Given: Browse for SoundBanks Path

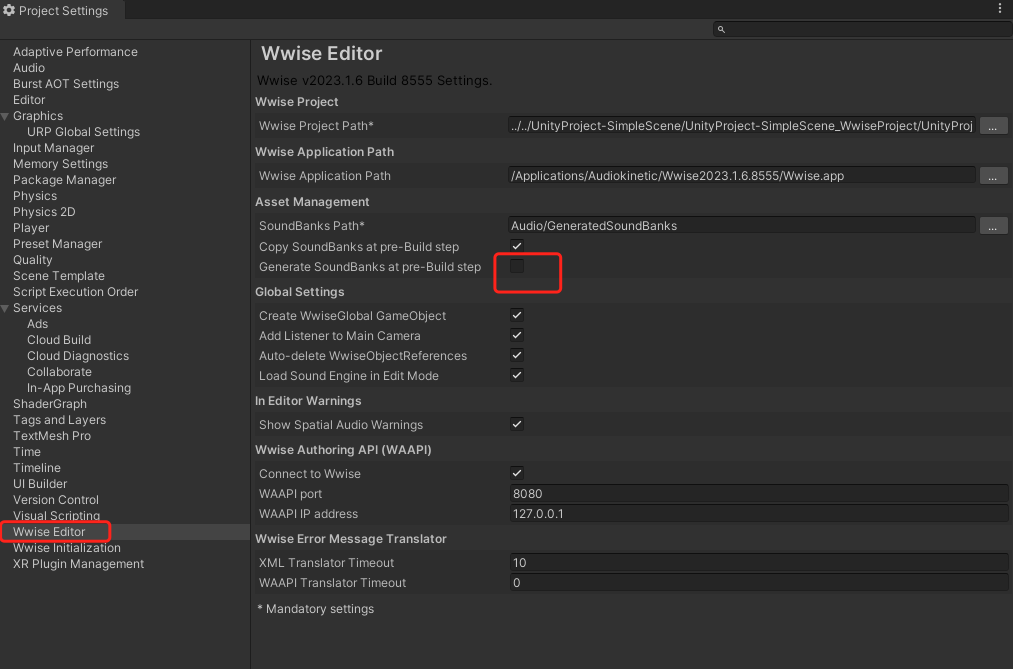Looking at the screenshot, I should (x=993, y=225).
